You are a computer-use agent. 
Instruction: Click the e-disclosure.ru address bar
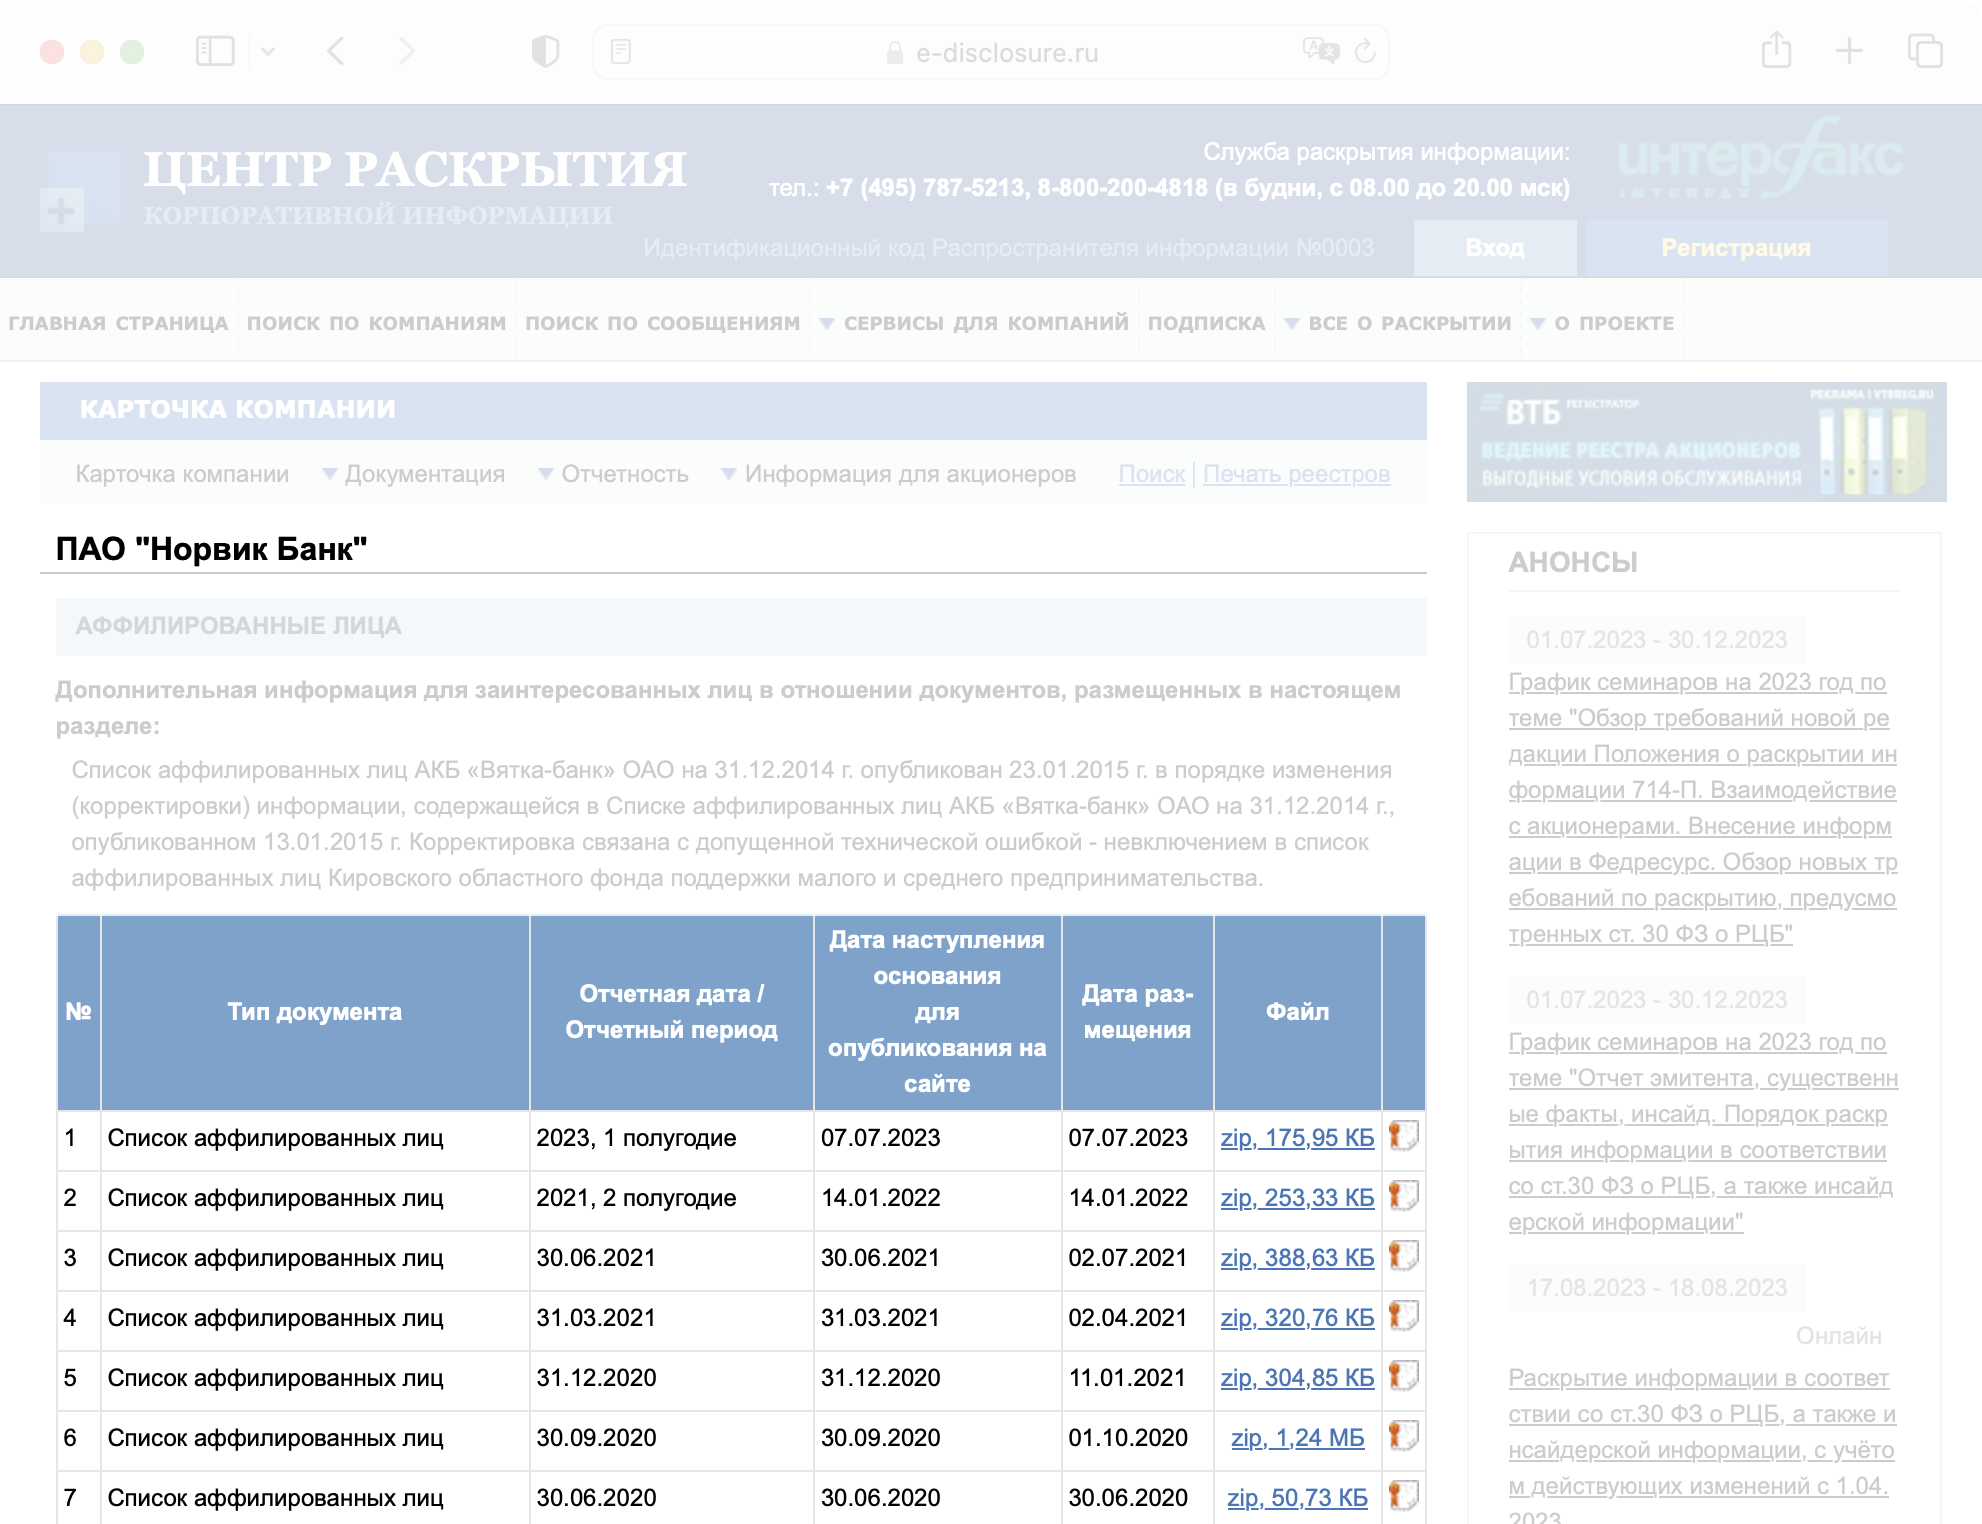click(x=1005, y=53)
